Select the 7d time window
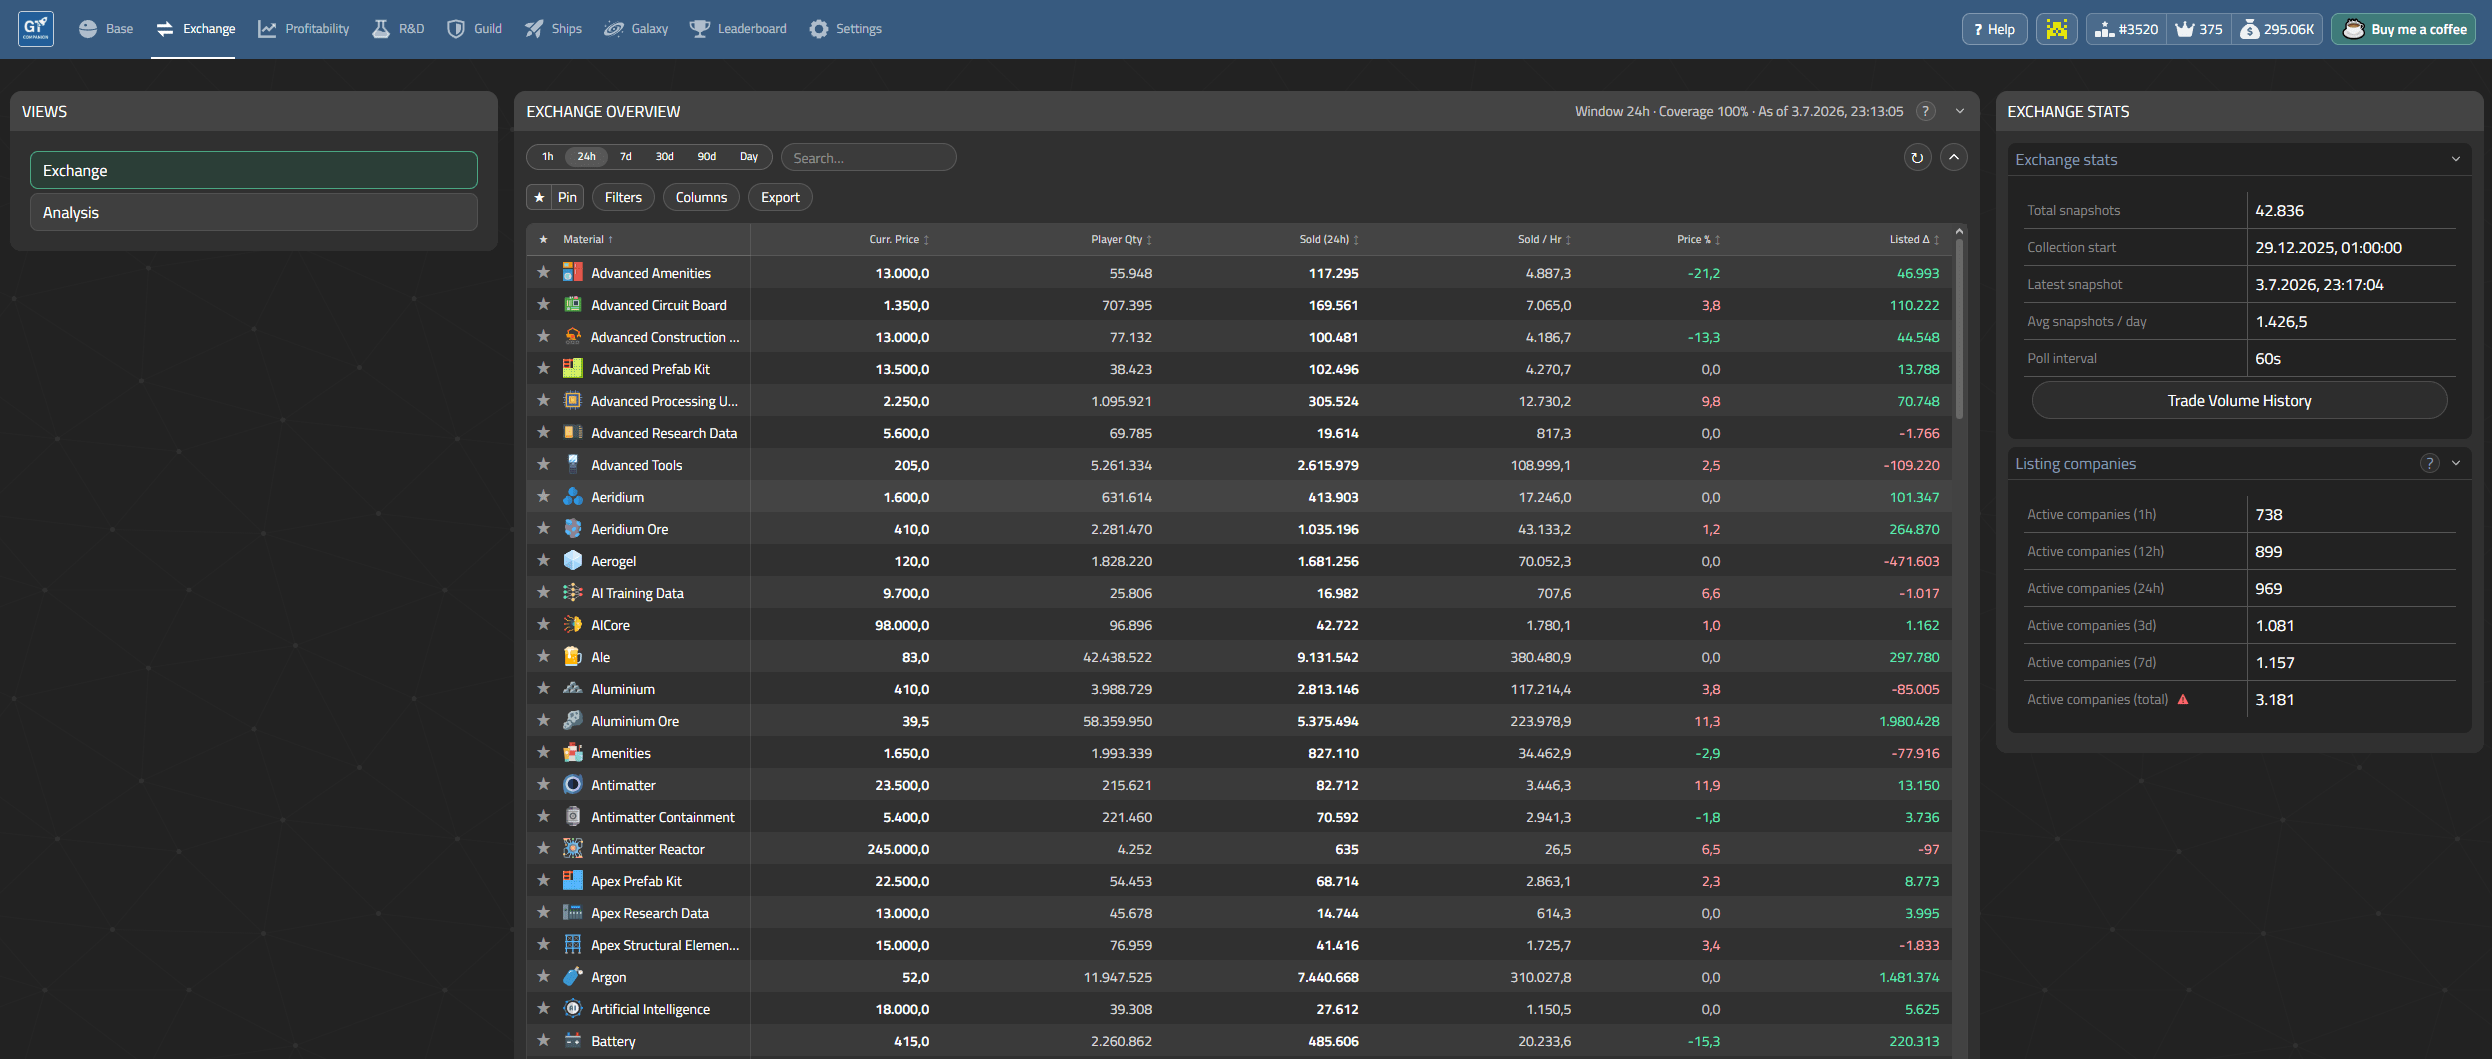Image resolution: width=2492 pixels, height=1059 pixels. [x=626, y=157]
